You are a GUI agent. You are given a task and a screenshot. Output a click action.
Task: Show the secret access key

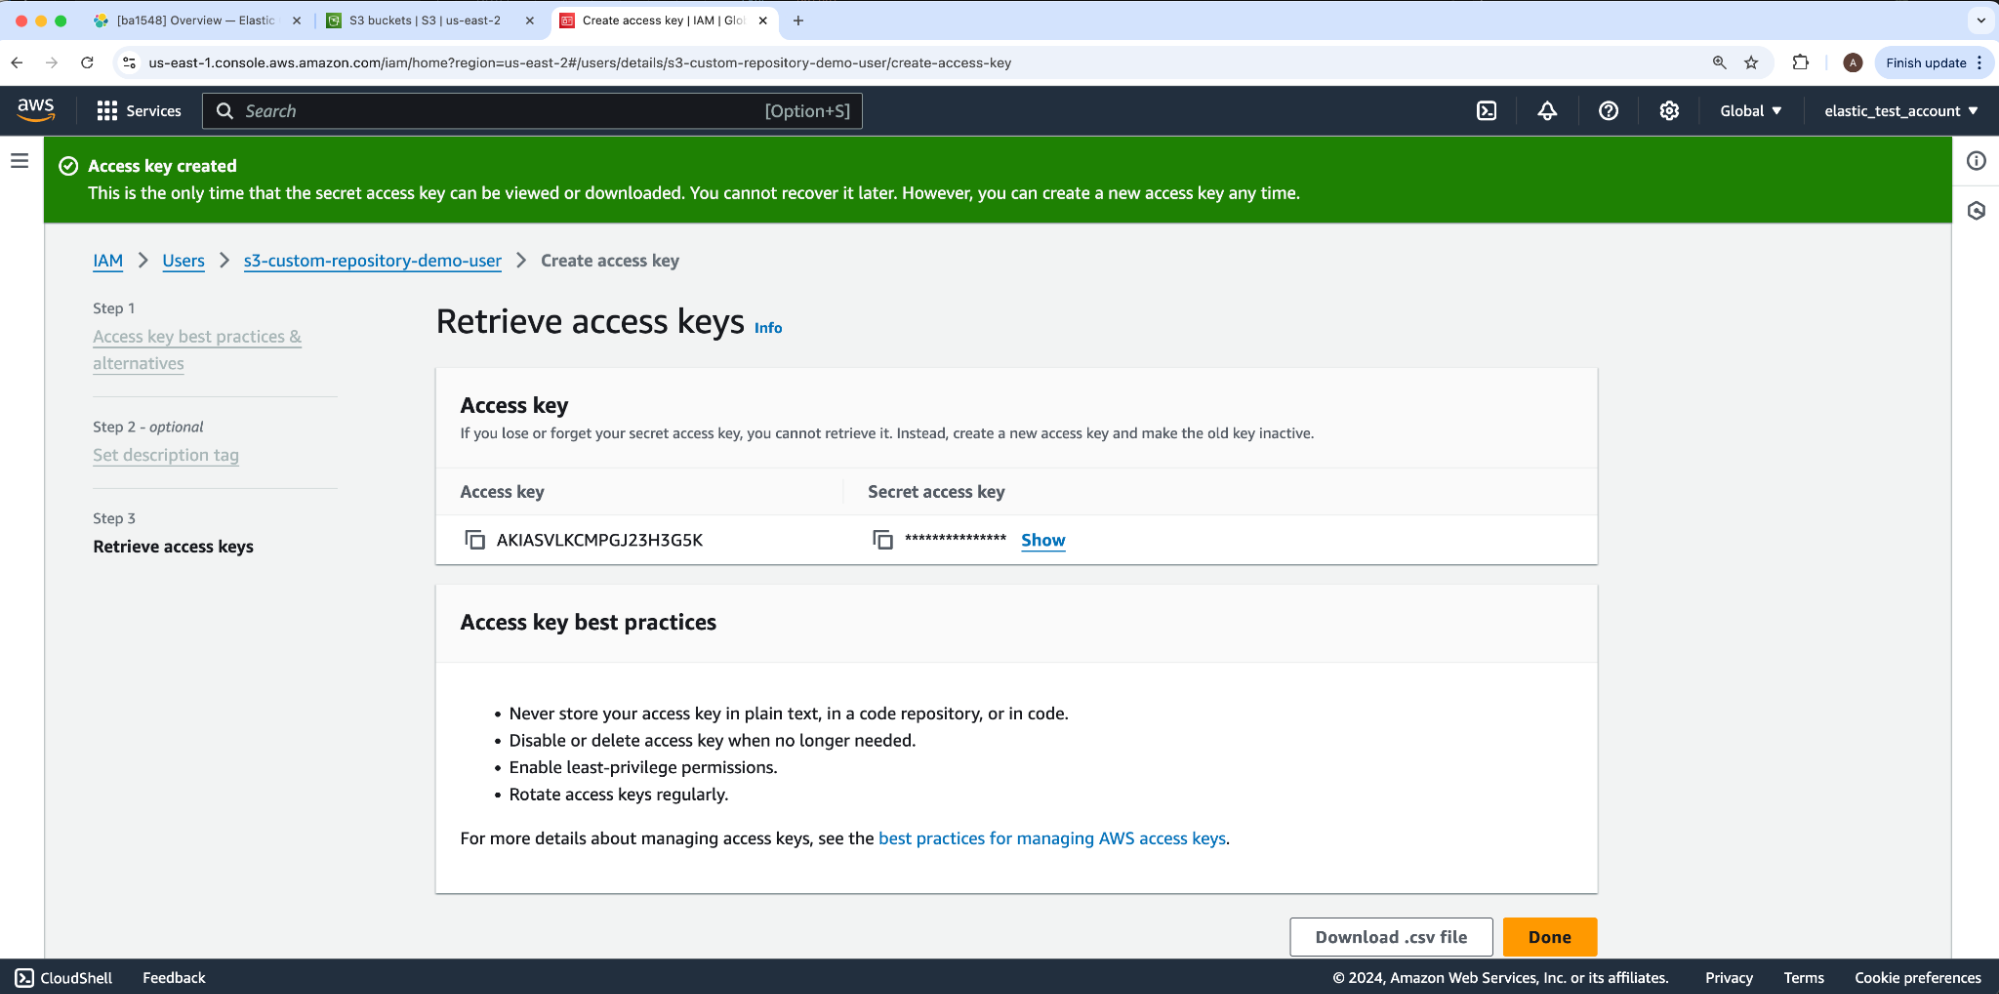pos(1042,540)
